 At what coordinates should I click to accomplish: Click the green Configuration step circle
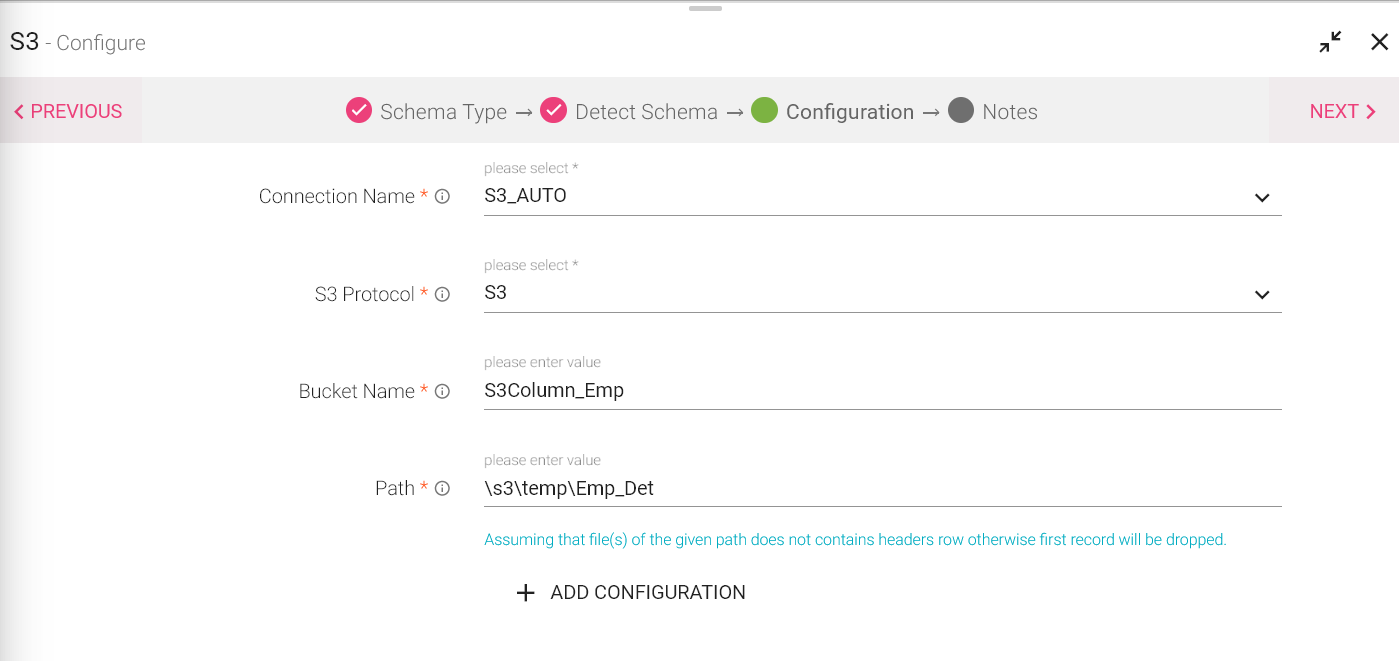click(764, 111)
